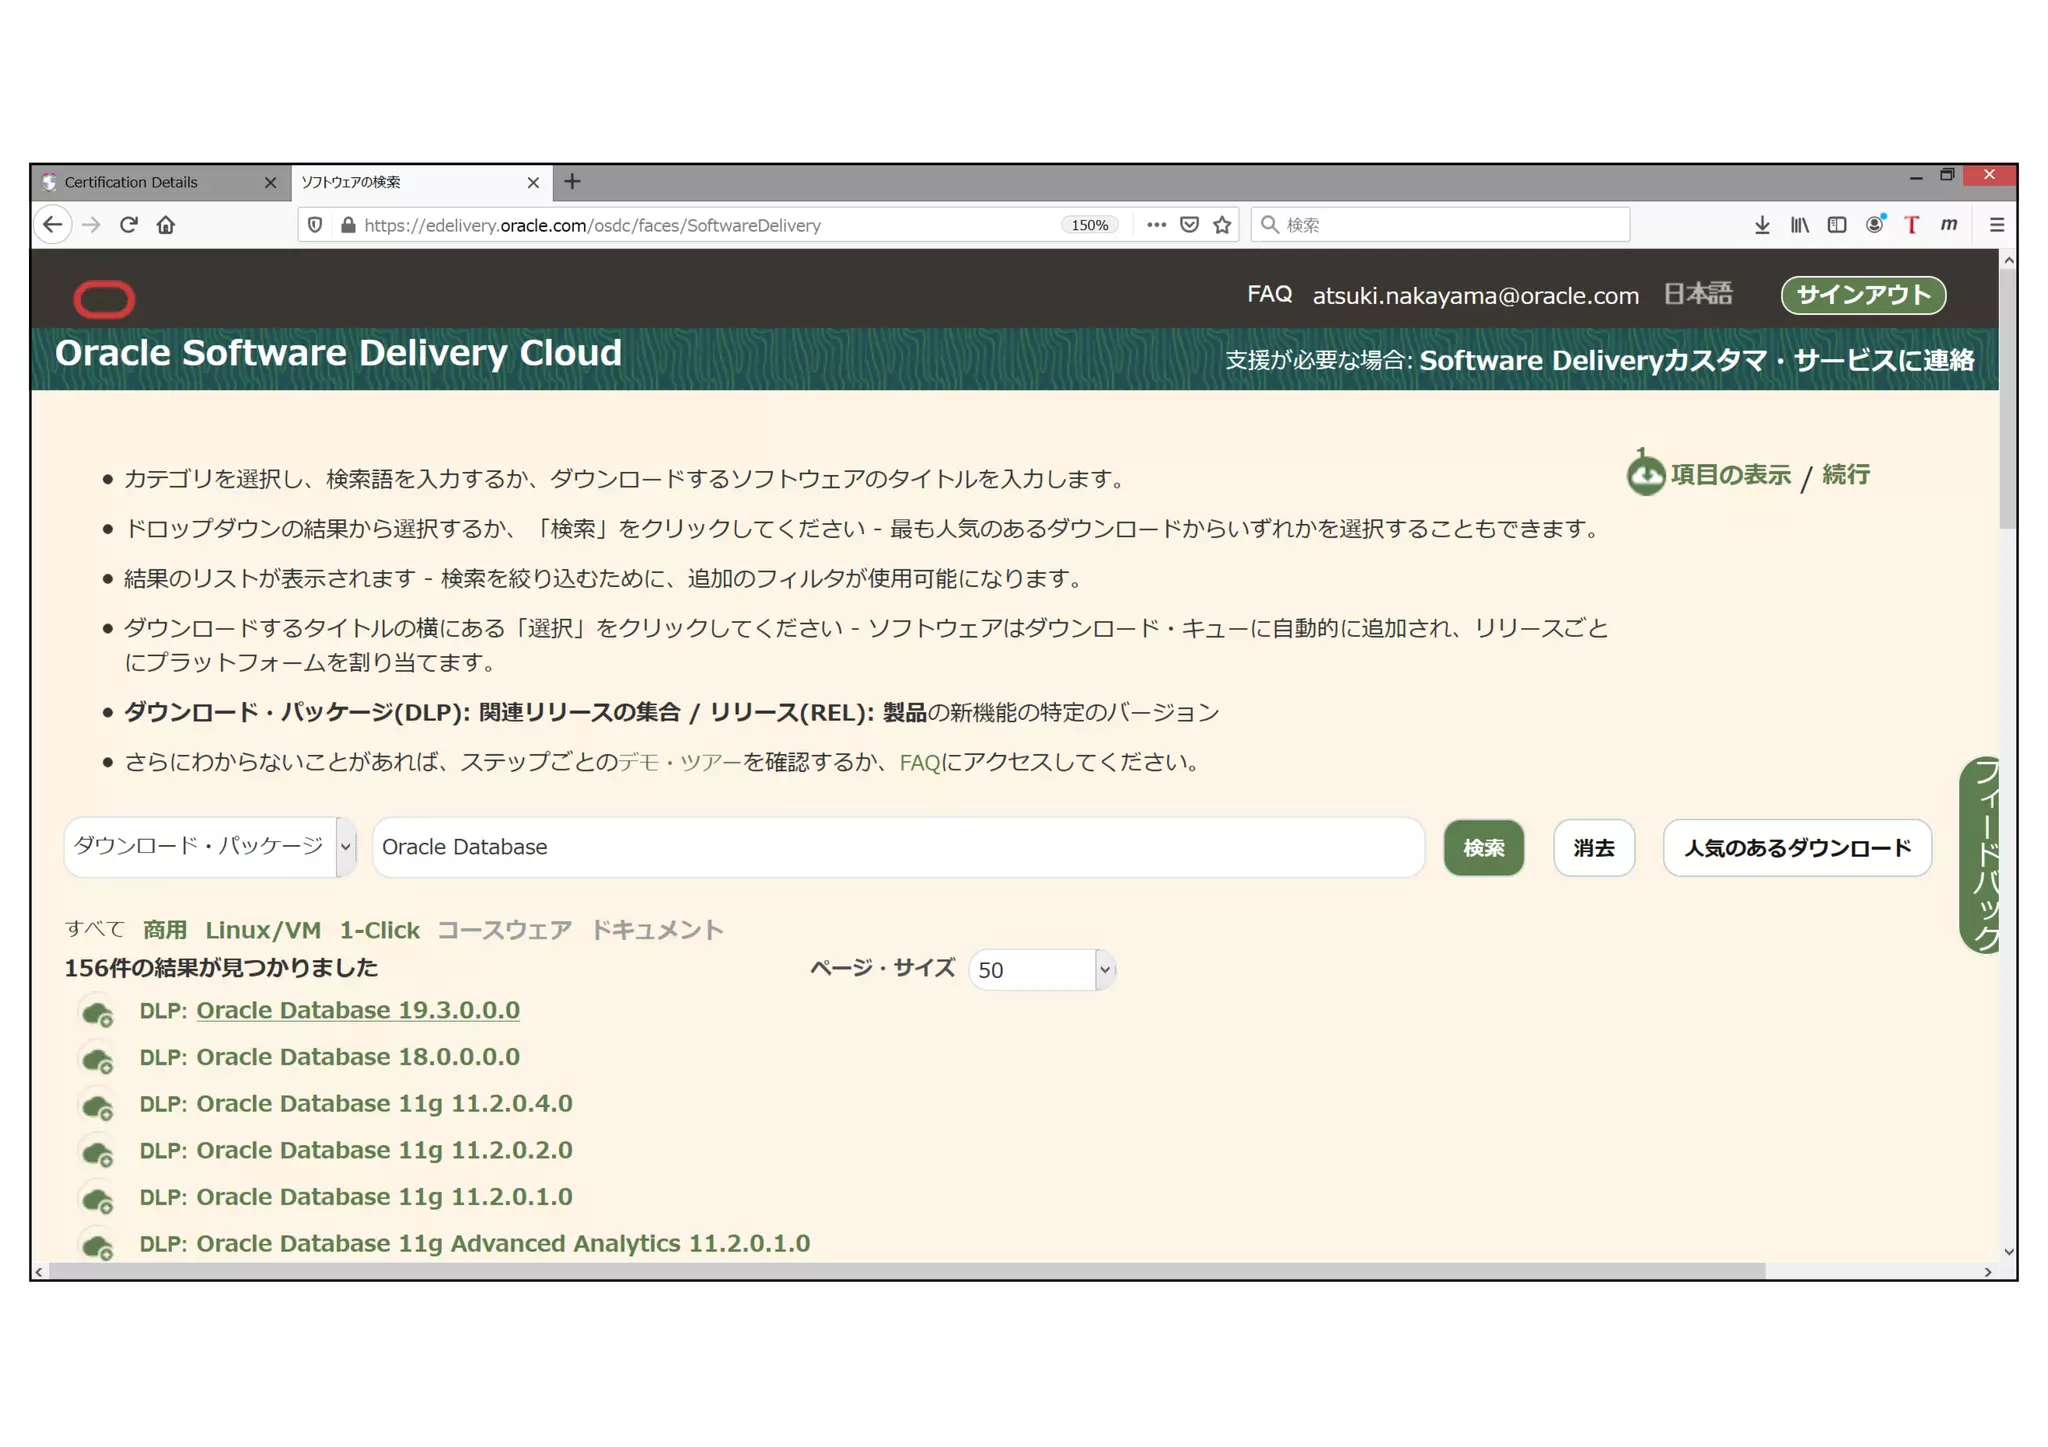Click the browser 検索 search box
Image resolution: width=2048 pixels, height=1447 pixels.
tap(1440, 225)
